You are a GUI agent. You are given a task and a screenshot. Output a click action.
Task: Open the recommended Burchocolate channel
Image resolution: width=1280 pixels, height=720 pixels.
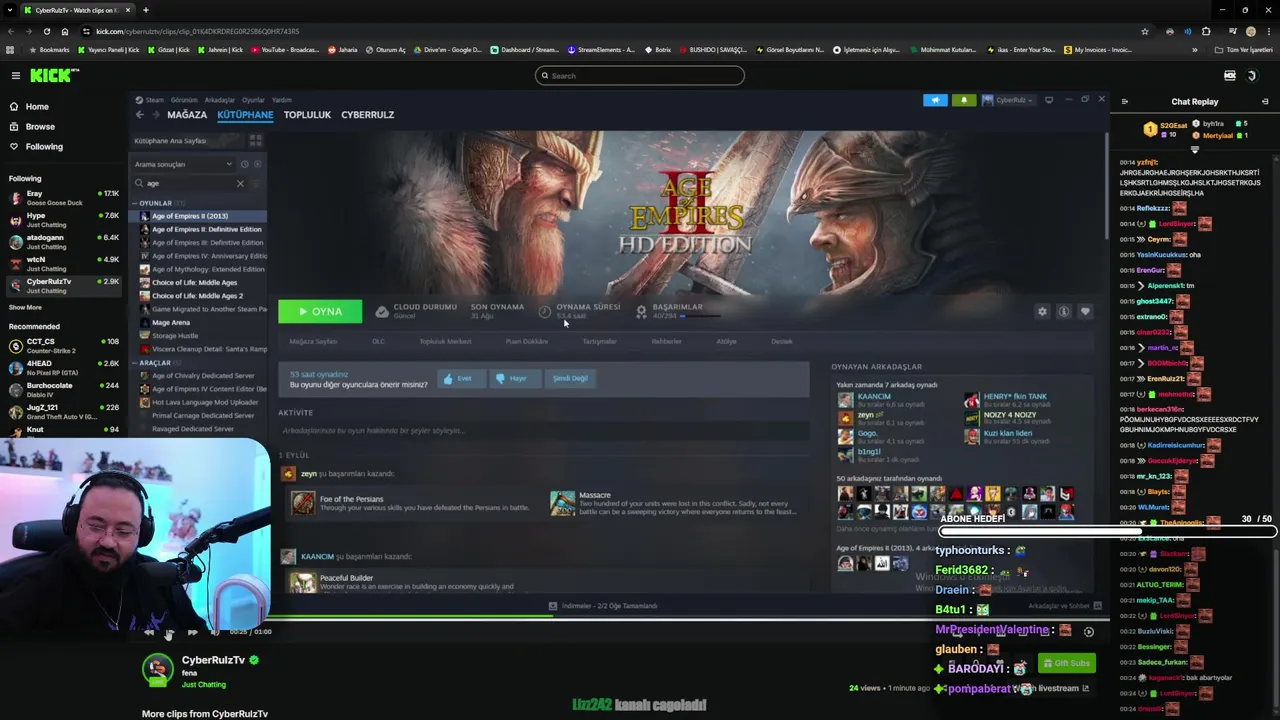pyautogui.click(x=62, y=389)
